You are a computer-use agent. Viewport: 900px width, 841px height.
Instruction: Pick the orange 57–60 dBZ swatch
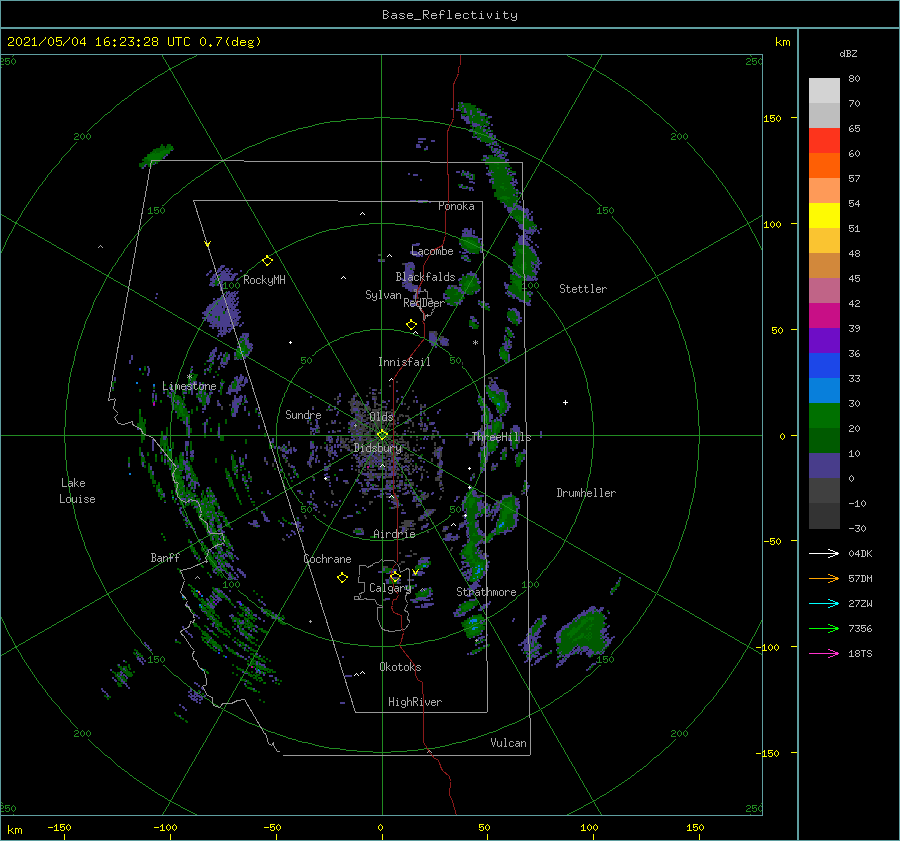[x=824, y=166]
